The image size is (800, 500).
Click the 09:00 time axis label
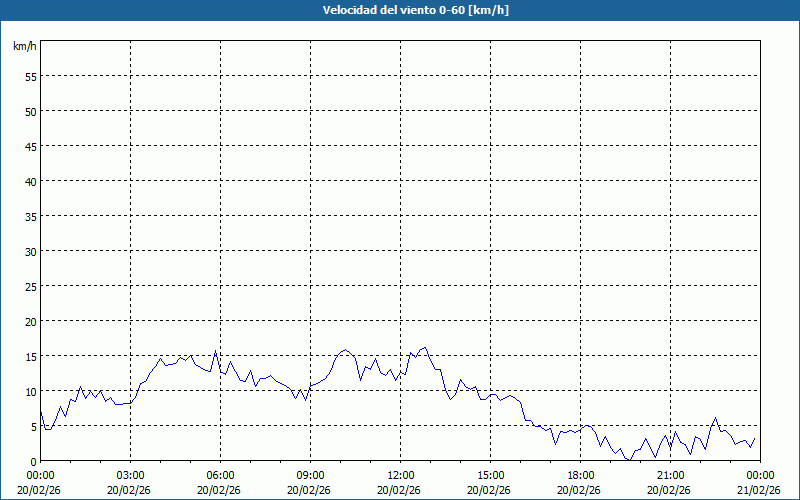[x=310, y=475]
